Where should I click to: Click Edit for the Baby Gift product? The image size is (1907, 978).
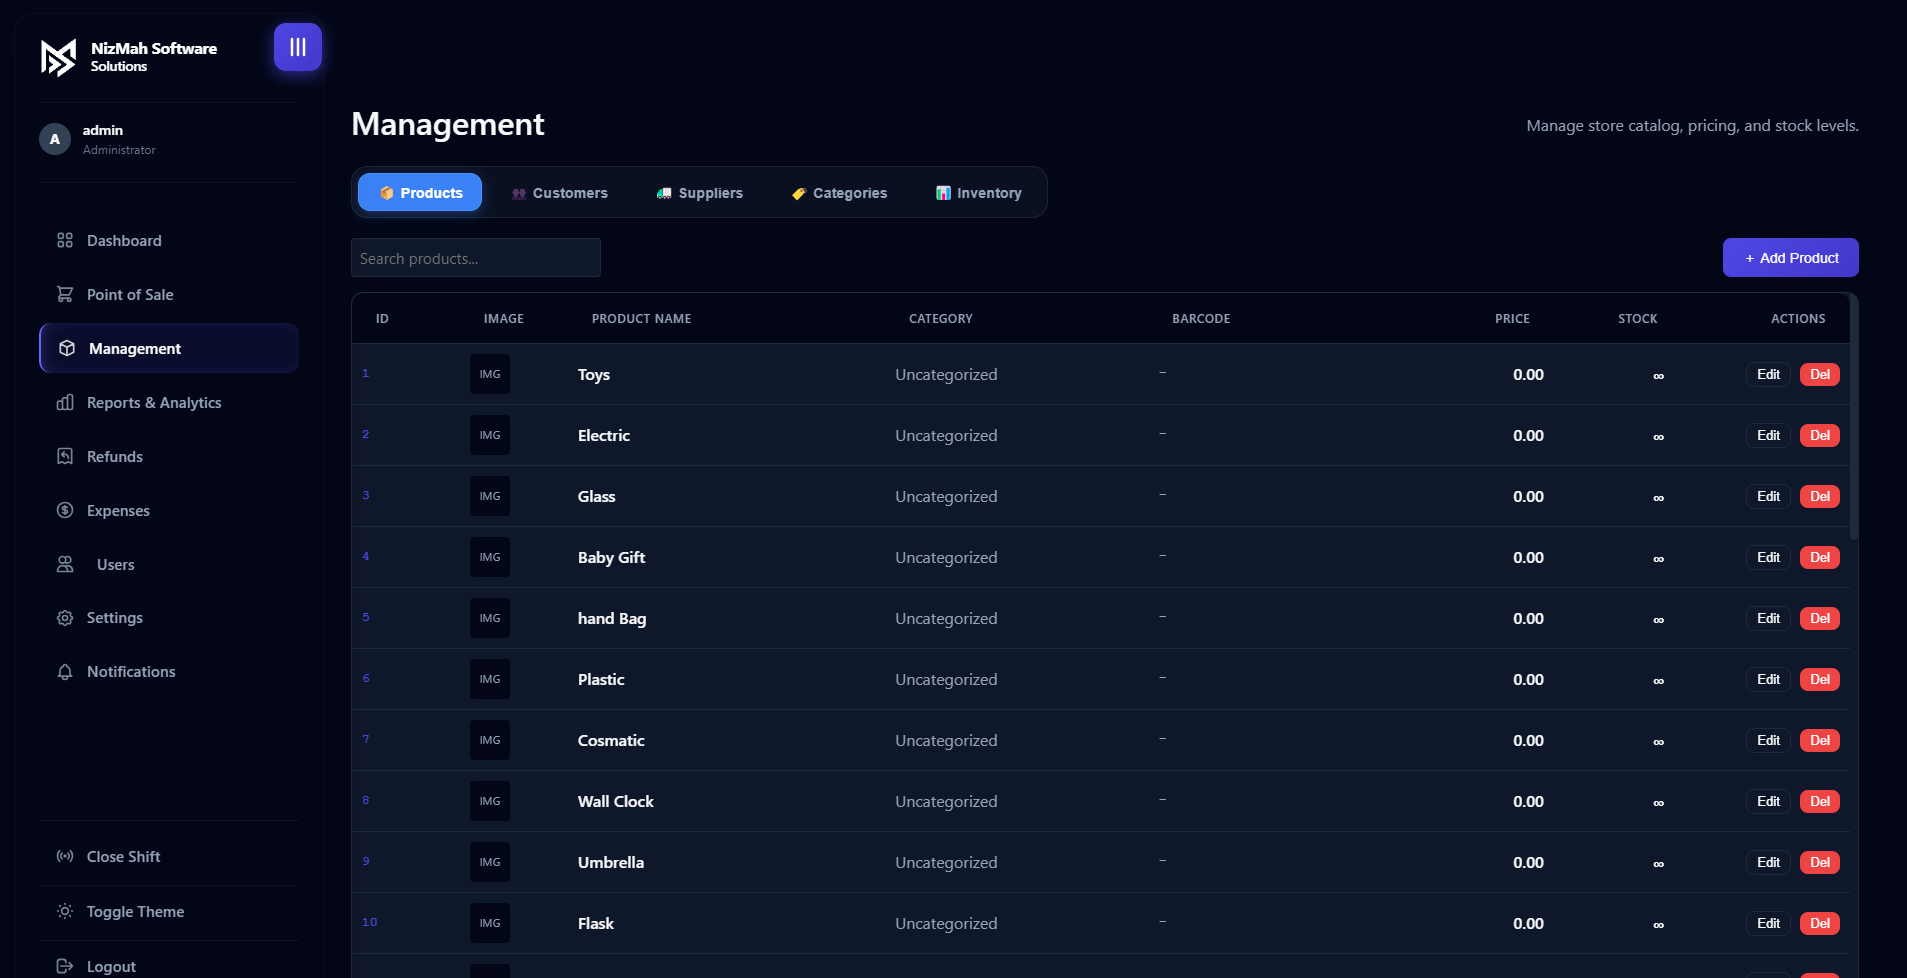tap(1768, 557)
